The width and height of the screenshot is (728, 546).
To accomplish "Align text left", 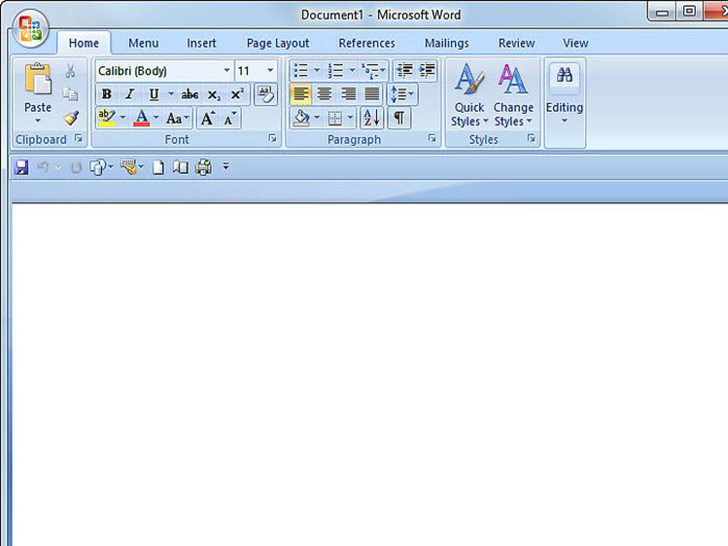I will click(301, 94).
